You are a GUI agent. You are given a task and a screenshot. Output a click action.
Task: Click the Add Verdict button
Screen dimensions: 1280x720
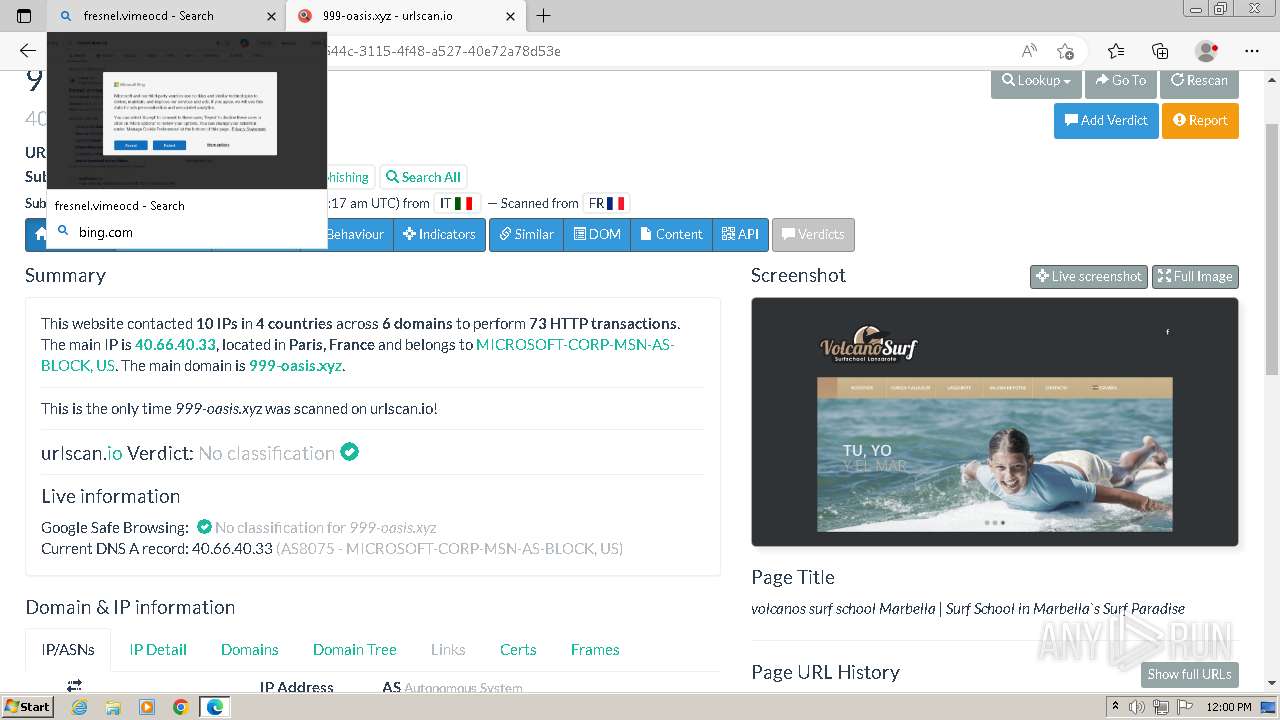tap(1106, 120)
